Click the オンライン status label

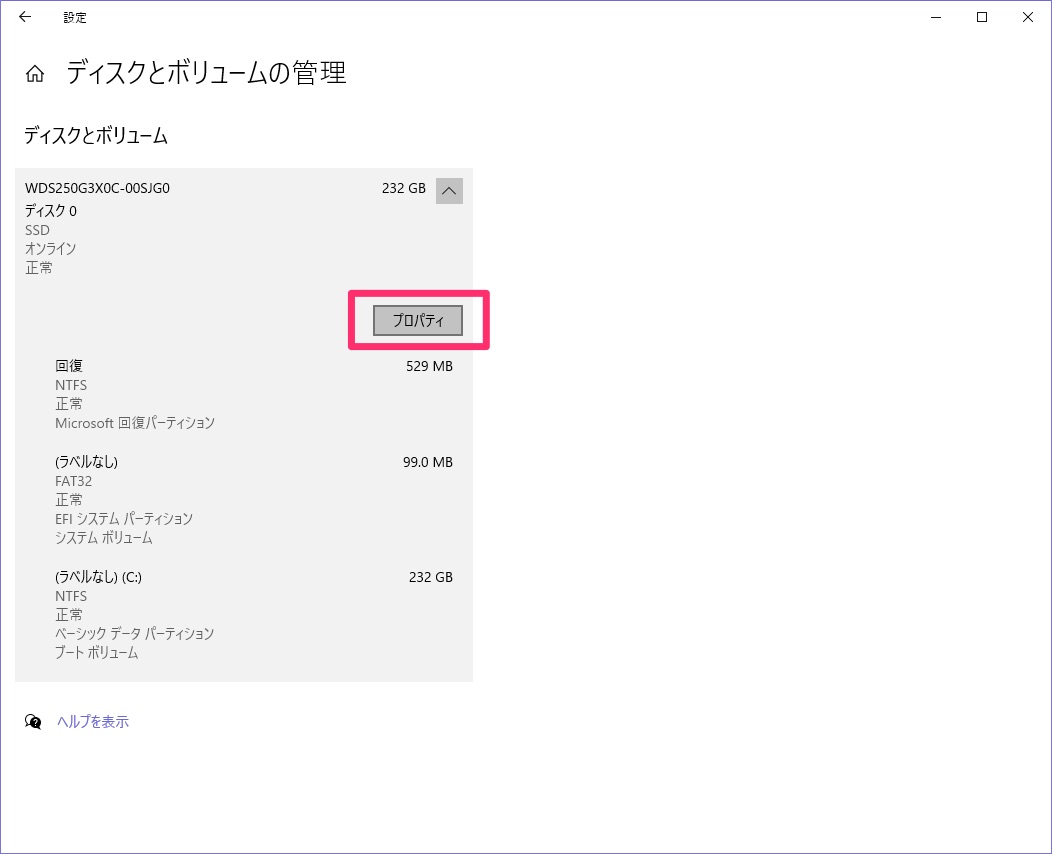(51, 249)
